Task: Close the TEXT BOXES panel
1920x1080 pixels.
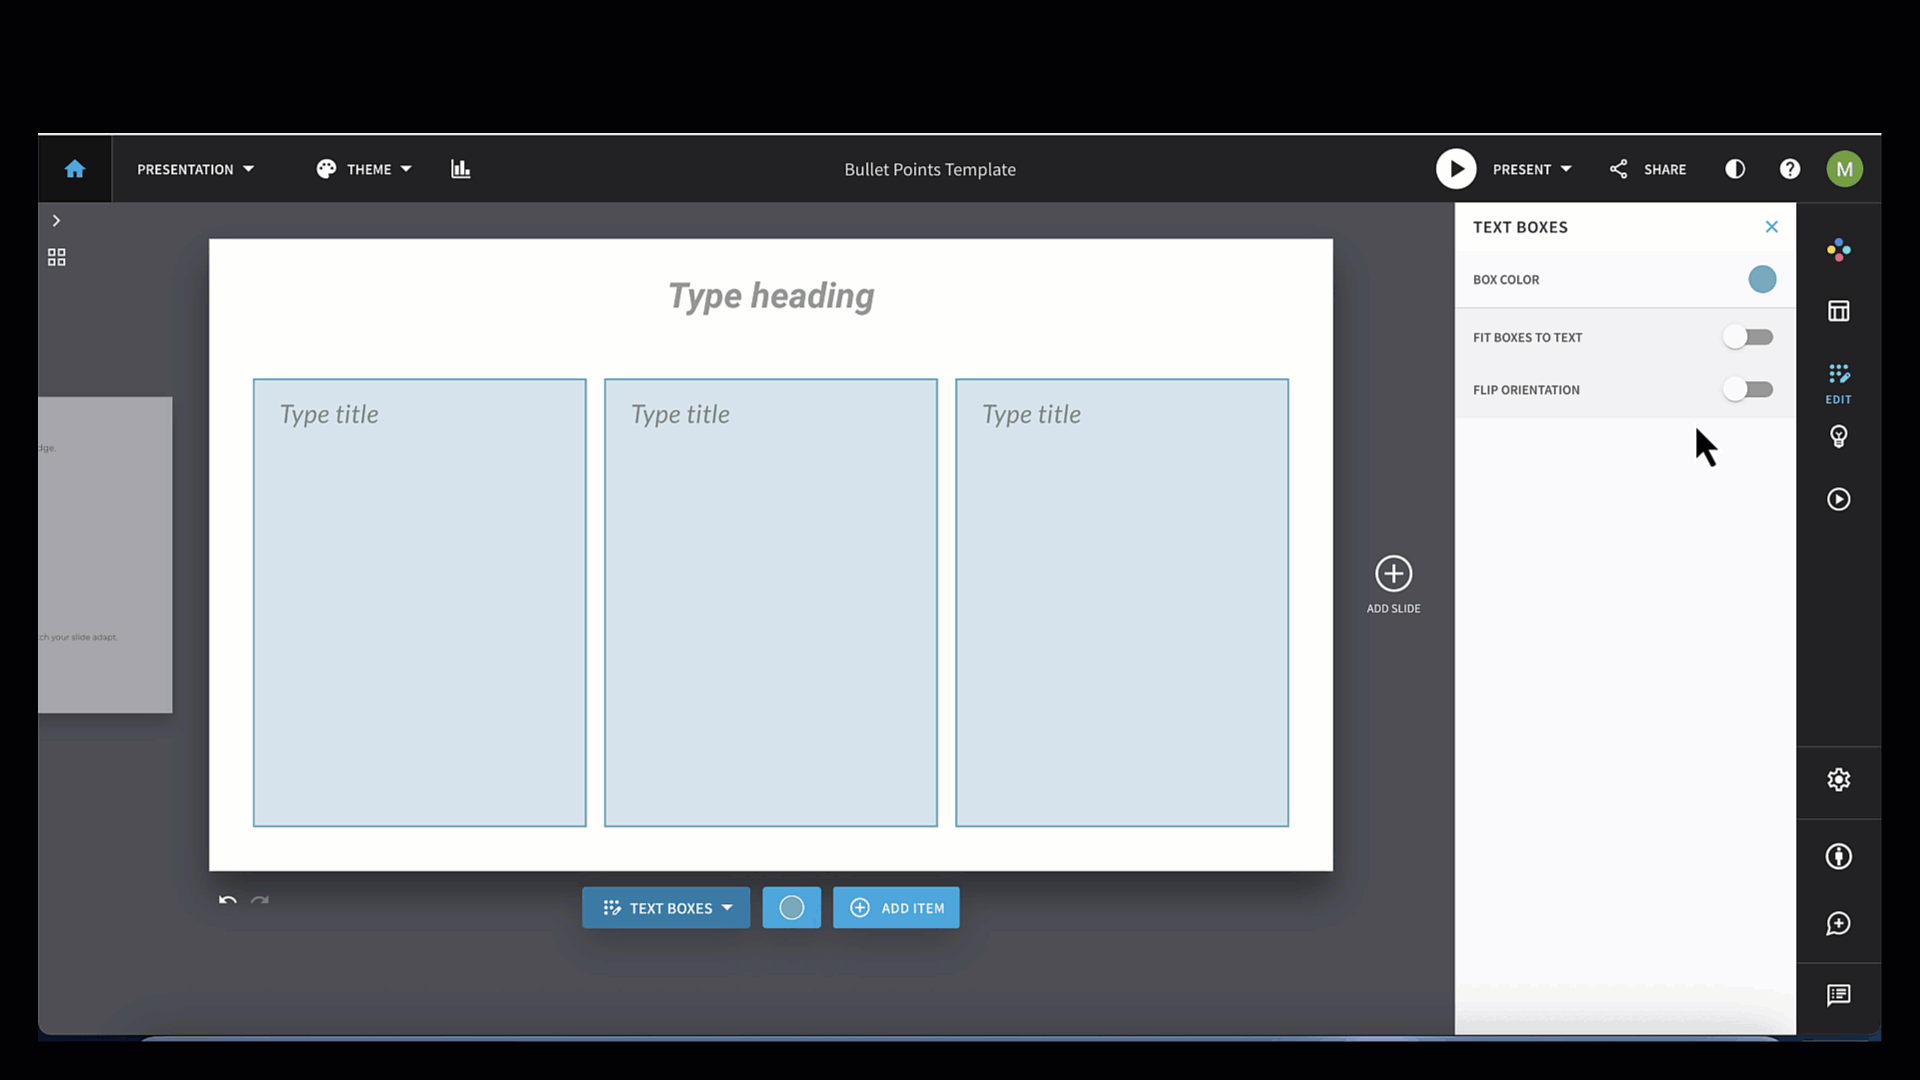Action: coord(1771,227)
